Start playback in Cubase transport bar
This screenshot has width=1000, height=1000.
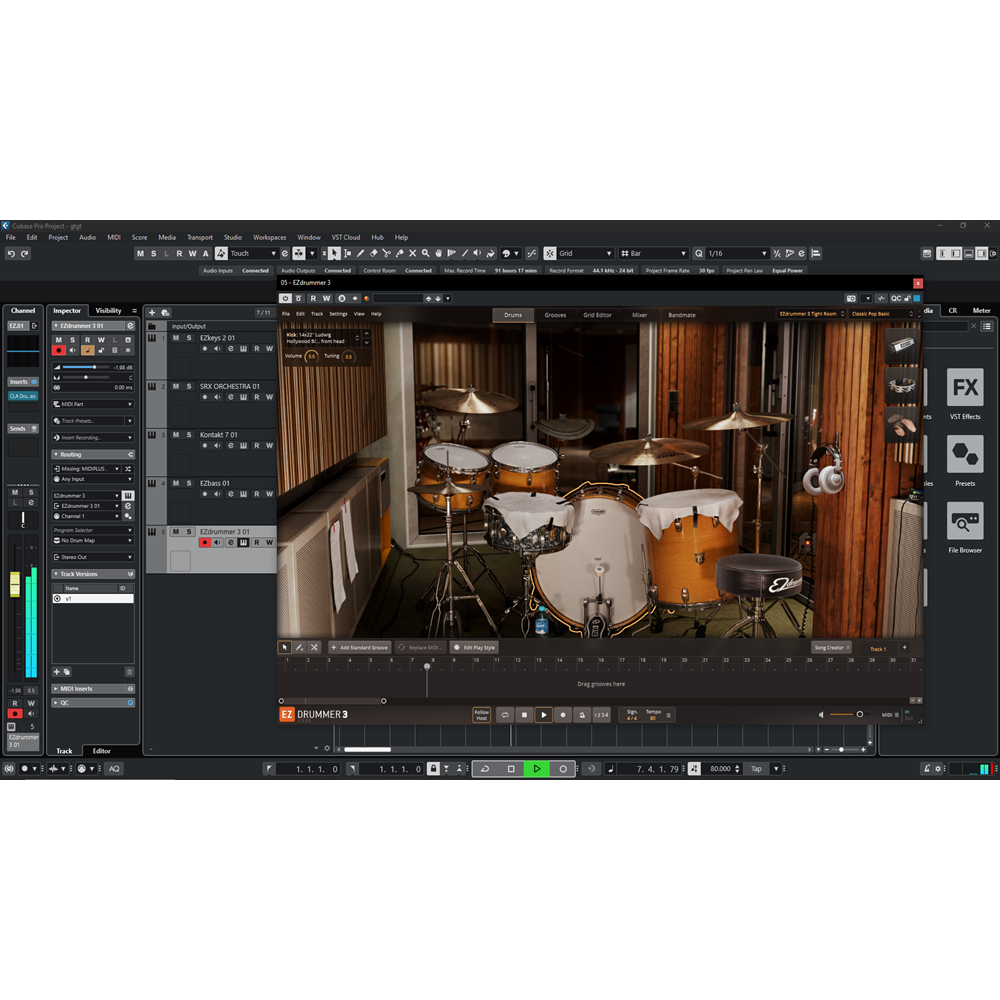coord(536,769)
